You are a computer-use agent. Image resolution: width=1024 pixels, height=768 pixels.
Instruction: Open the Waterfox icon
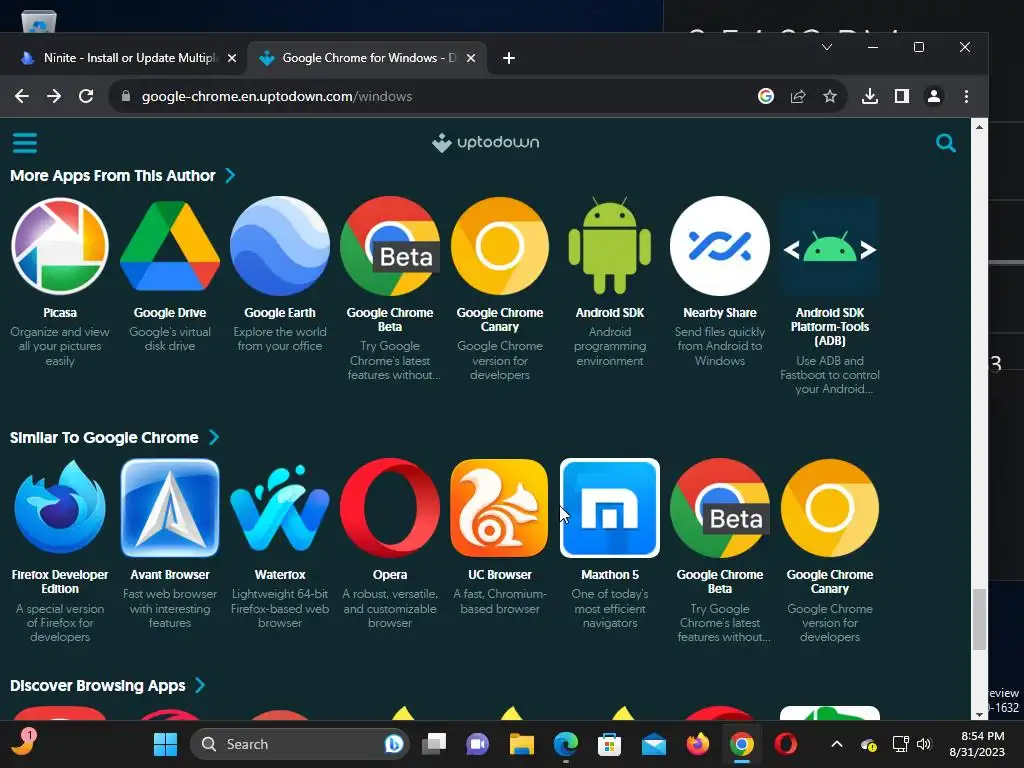tap(280, 508)
